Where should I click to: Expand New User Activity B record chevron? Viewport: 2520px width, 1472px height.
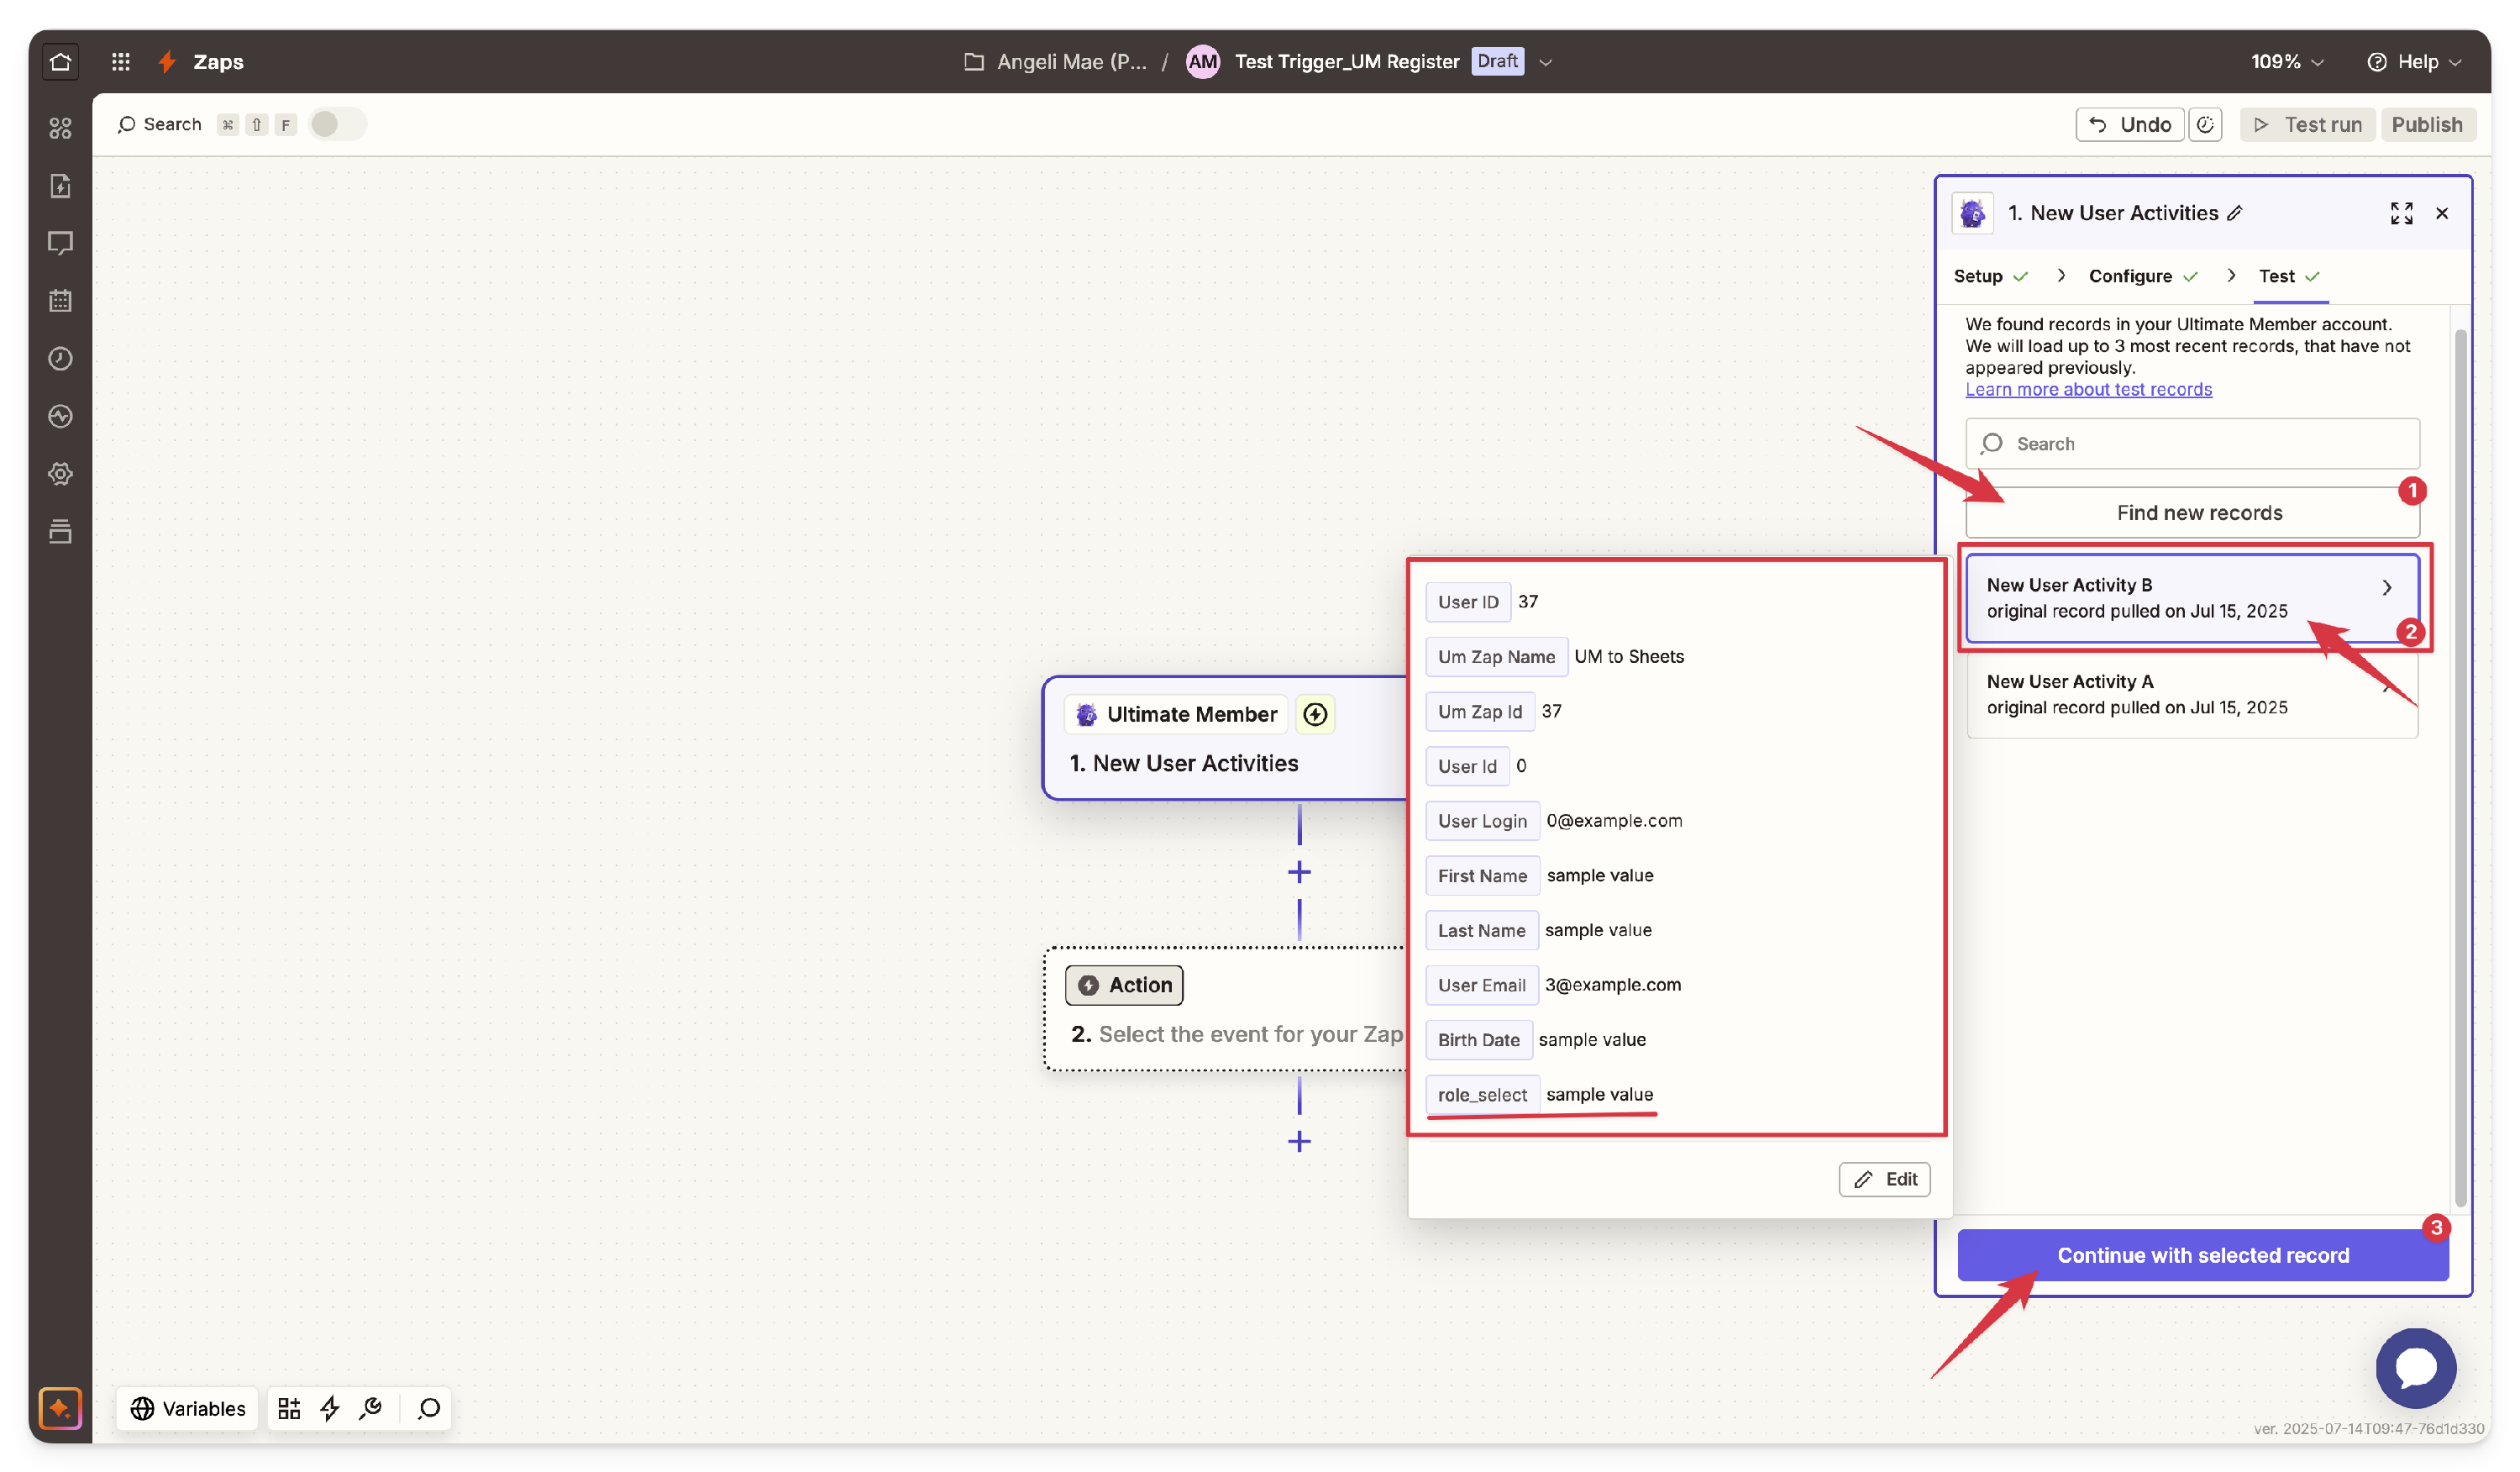pos(2386,588)
